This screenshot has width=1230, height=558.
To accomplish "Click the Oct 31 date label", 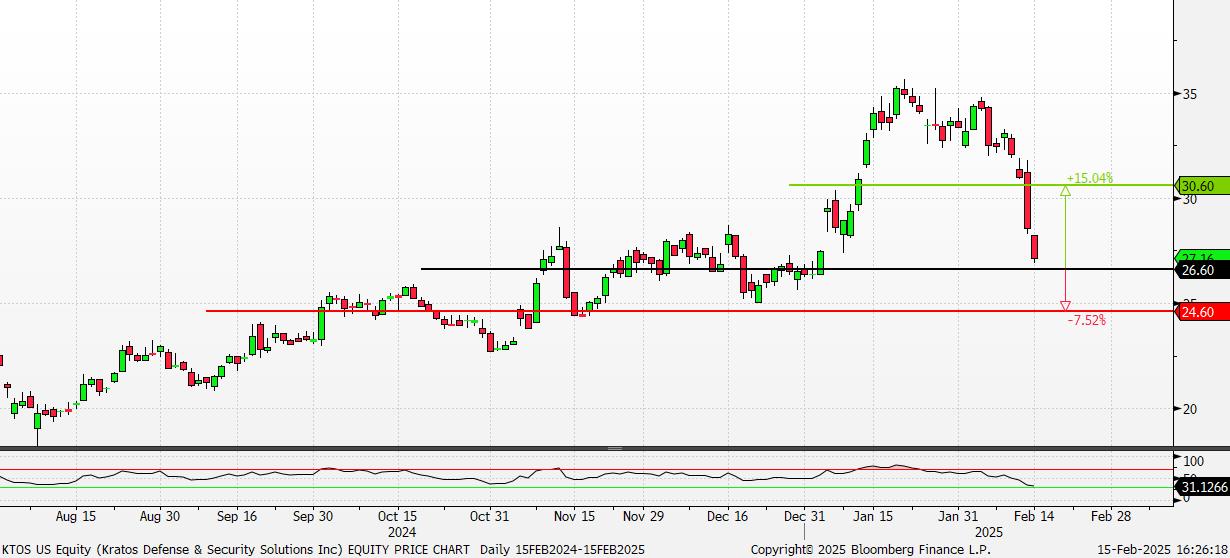I will point(490,517).
